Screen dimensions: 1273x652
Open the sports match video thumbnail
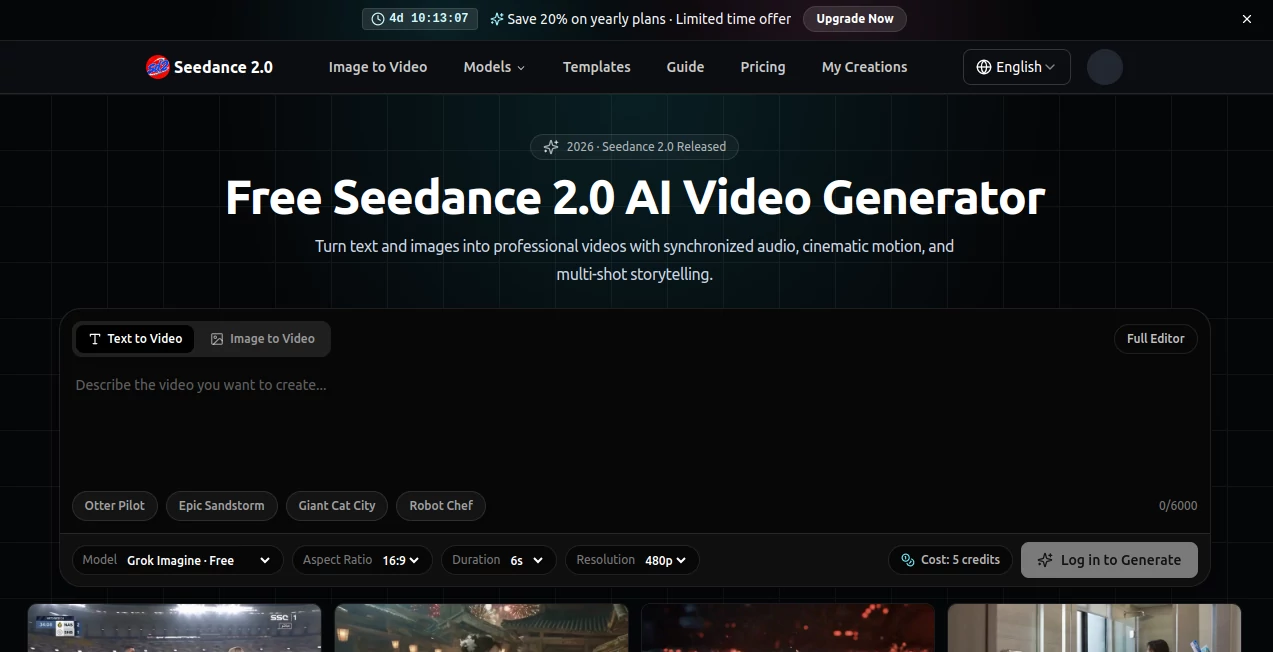click(x=174, y=628)
